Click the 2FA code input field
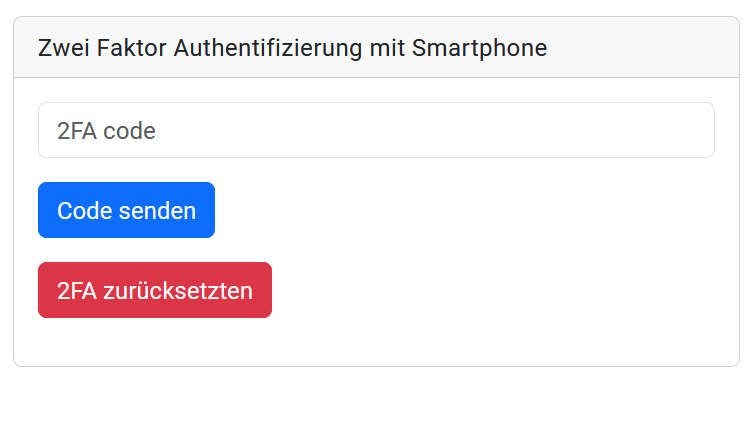755x429 pixels. (376, 130)
